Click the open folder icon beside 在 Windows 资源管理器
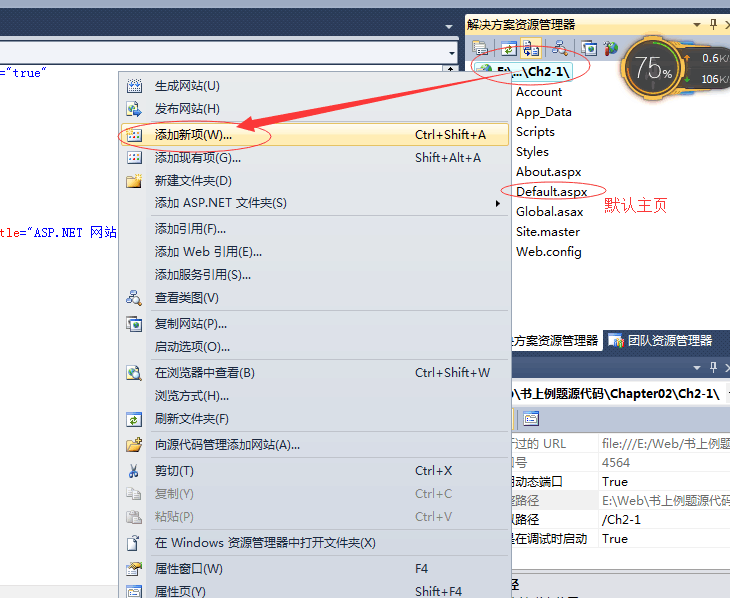 pos(134,543)
